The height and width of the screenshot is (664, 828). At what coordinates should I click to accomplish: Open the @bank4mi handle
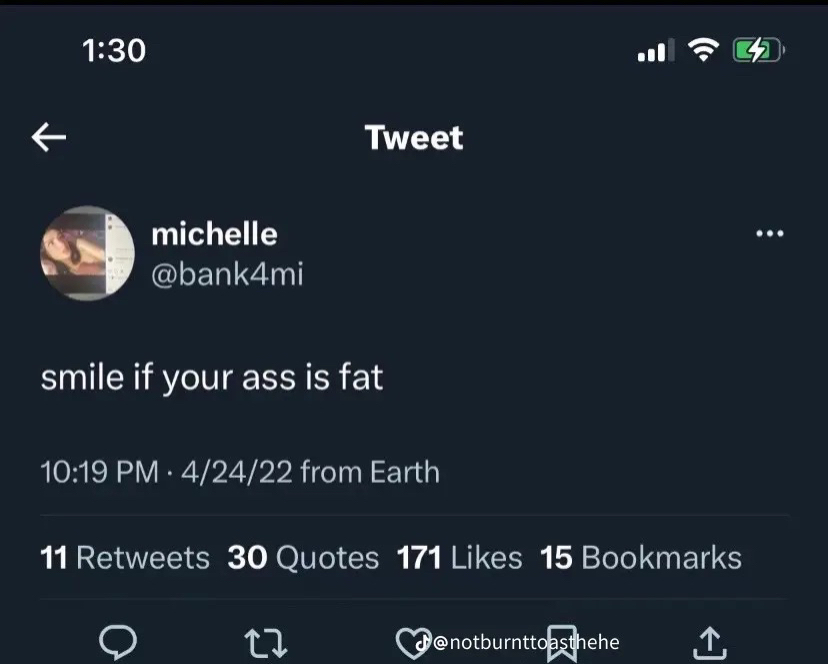(x=226, y=273)
